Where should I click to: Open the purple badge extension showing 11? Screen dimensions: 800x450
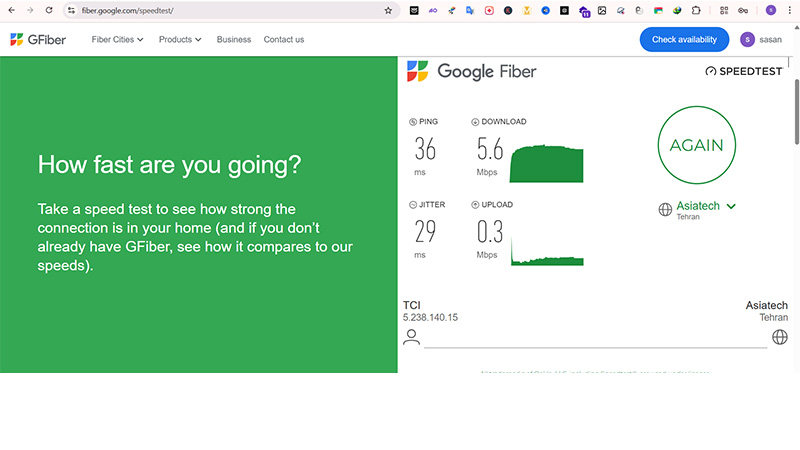[584, 11]
